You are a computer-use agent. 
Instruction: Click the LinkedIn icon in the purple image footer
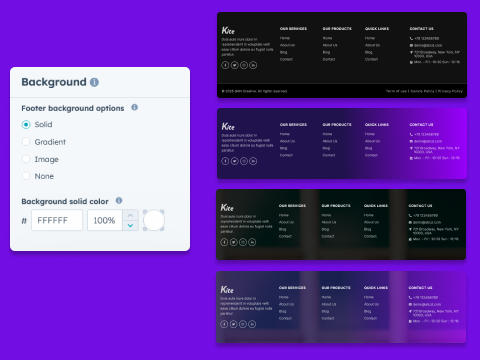click(252, 324)
